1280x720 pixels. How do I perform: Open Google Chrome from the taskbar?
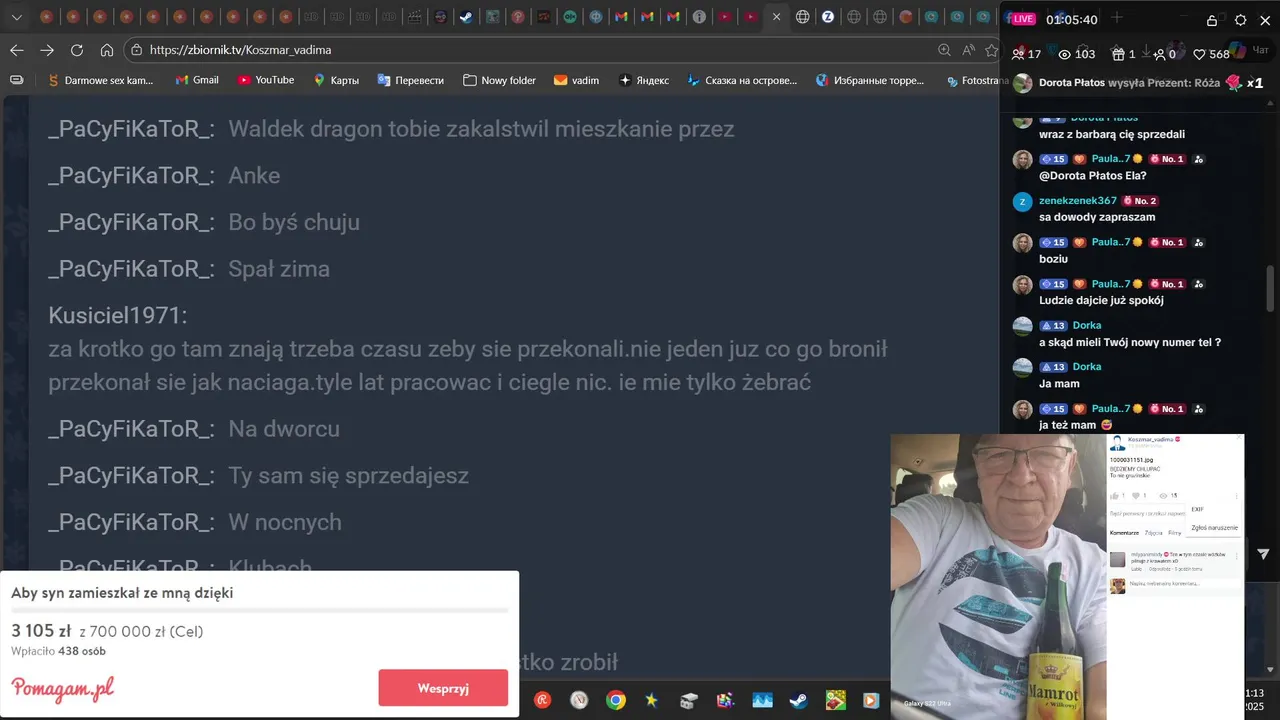616,700
